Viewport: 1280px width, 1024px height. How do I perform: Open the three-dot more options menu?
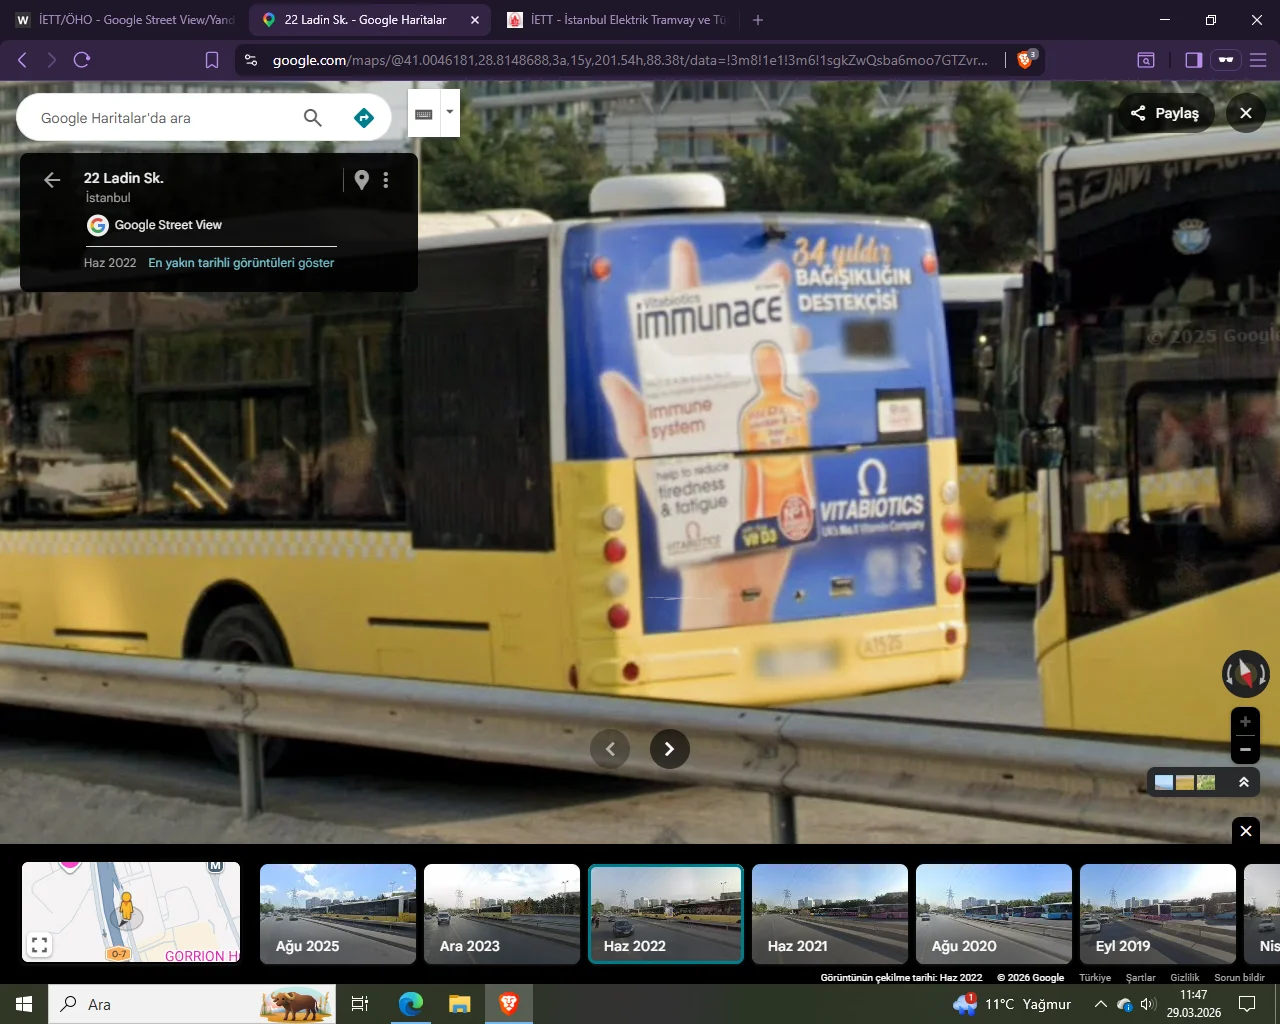(386, 180)
